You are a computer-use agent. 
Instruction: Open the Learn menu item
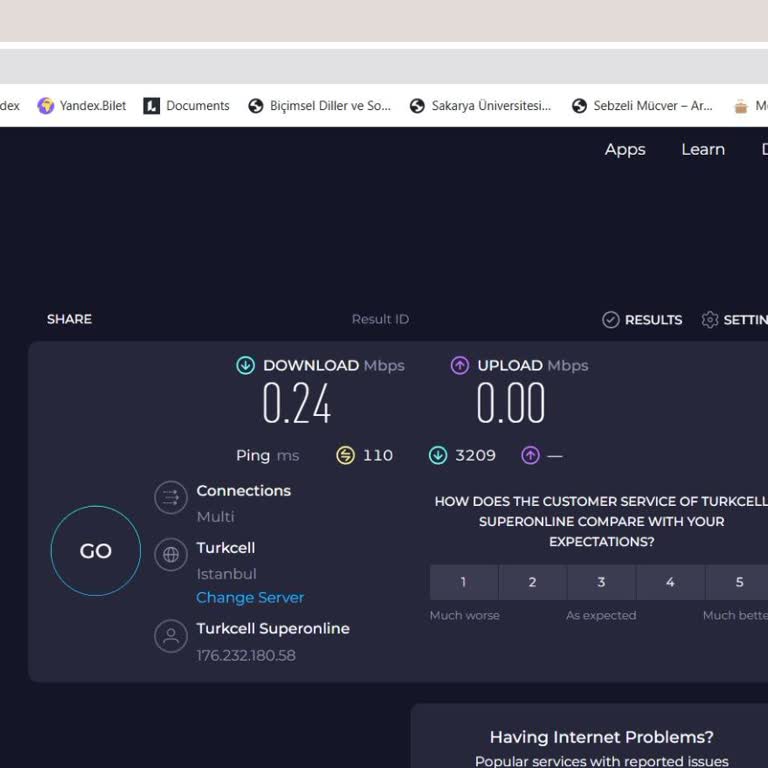pos(703,149)
